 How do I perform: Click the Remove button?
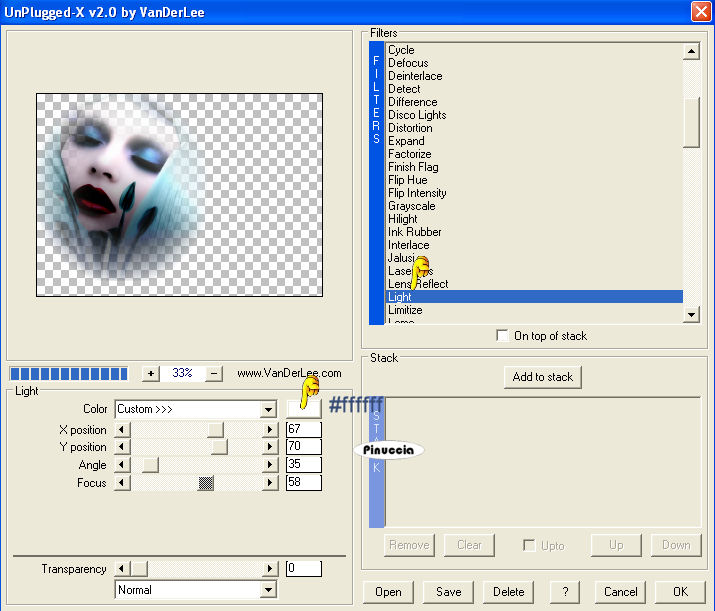coord(409,545)
